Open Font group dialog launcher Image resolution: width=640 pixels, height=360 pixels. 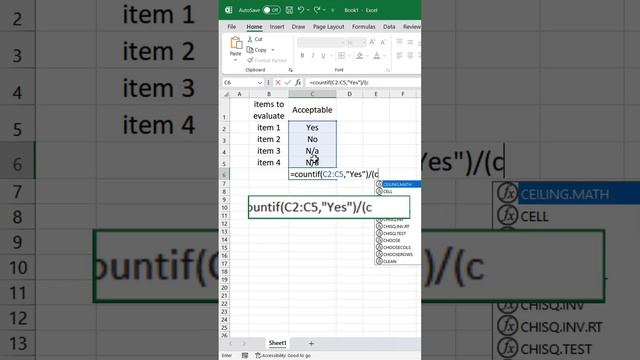387,70
